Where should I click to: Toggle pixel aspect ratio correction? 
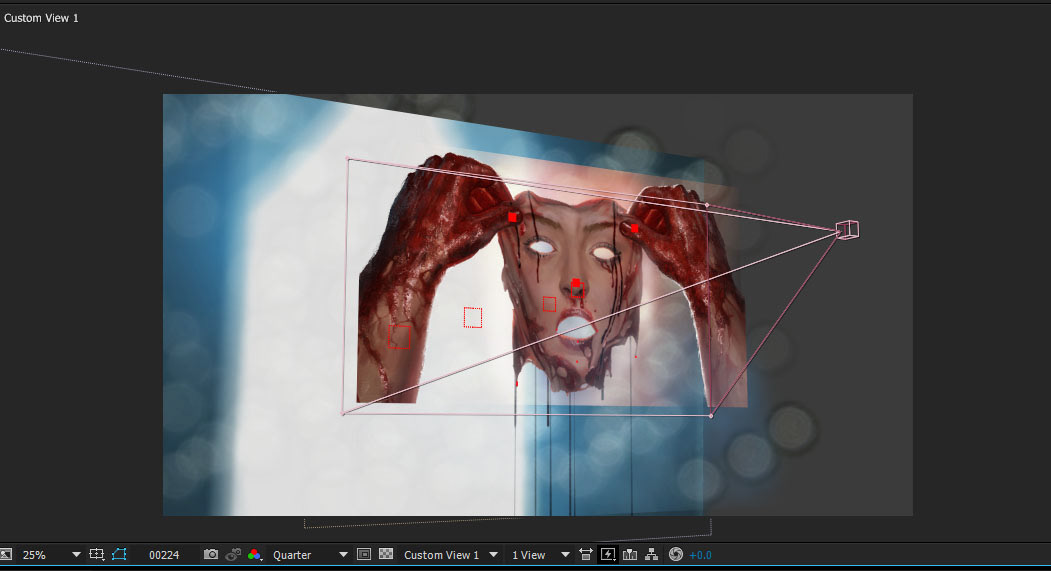click(x=586, y=554)
